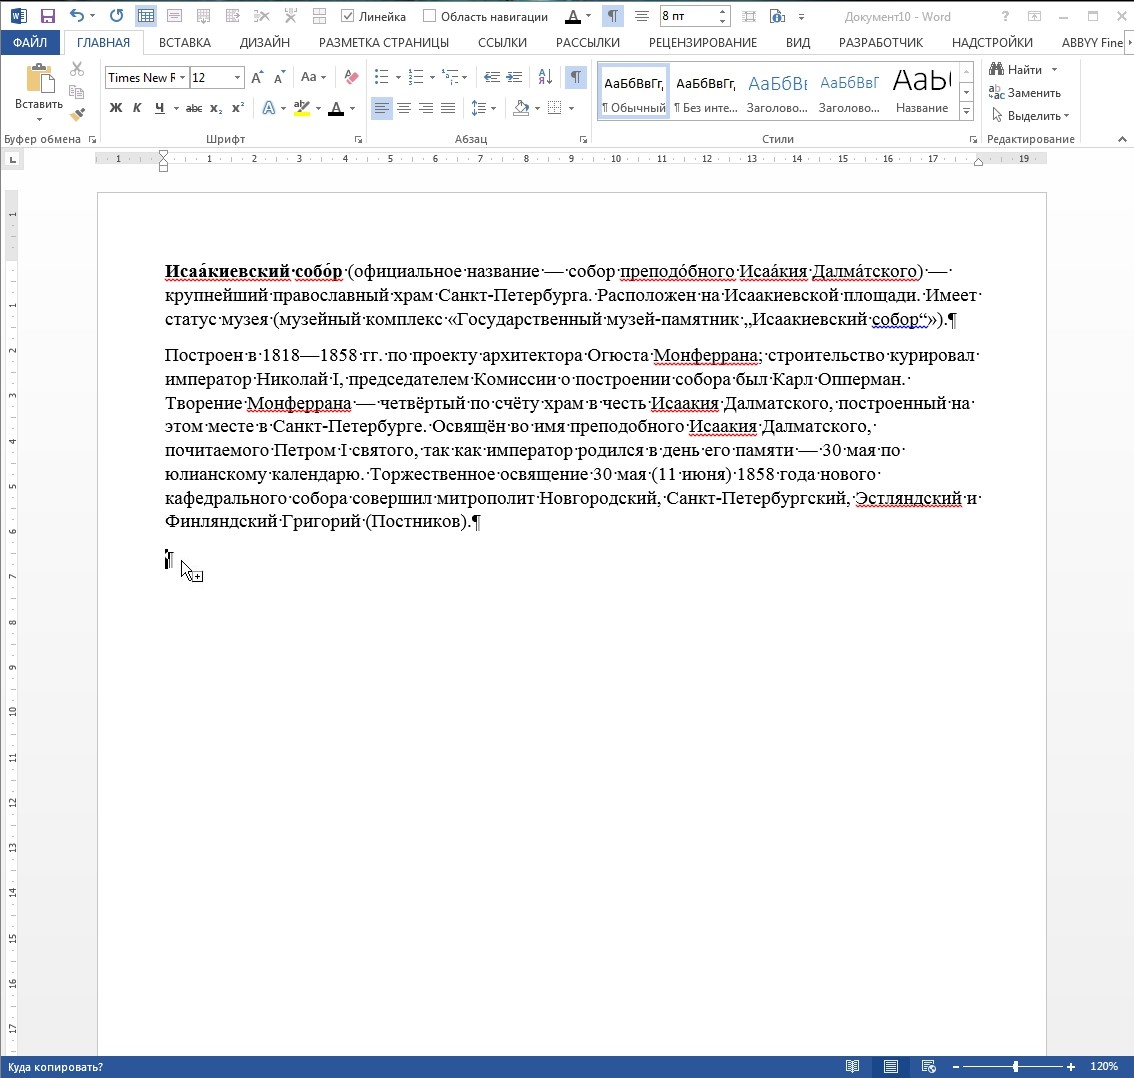Increase font size with the A-up icon

coord(257,77)
